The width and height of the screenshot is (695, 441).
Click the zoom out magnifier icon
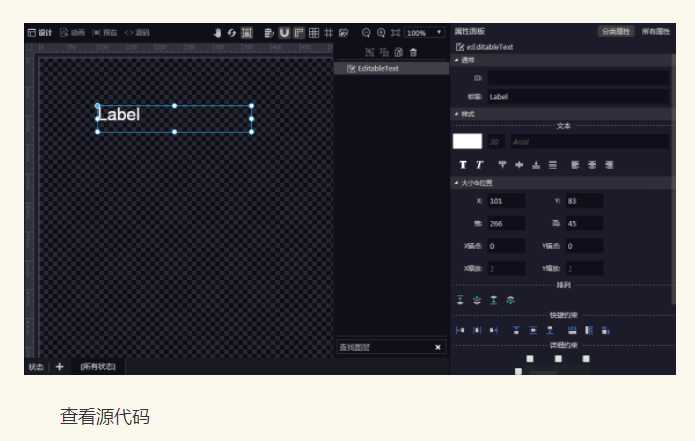point(366,33)
